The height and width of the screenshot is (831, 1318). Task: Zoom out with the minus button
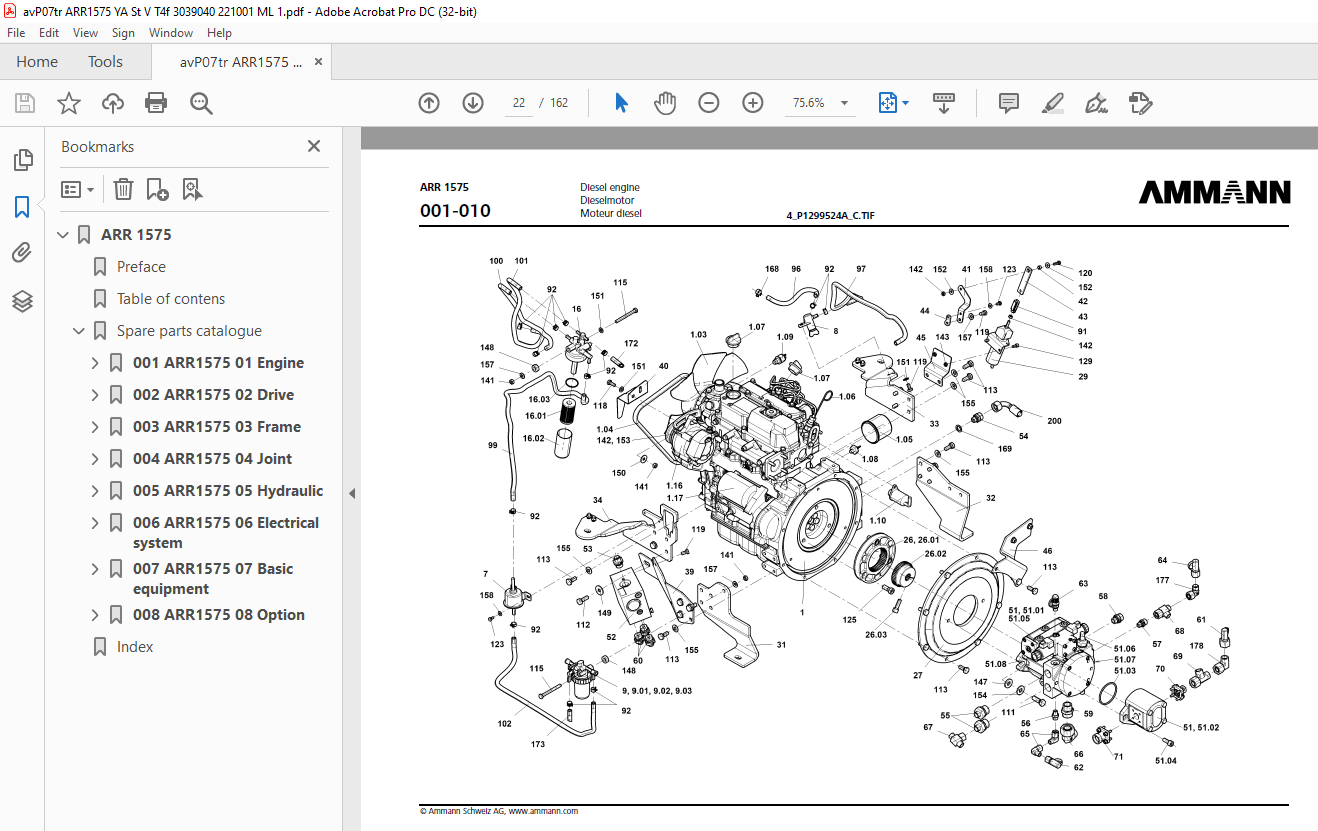pyautogui.click(x=709, y=103)
